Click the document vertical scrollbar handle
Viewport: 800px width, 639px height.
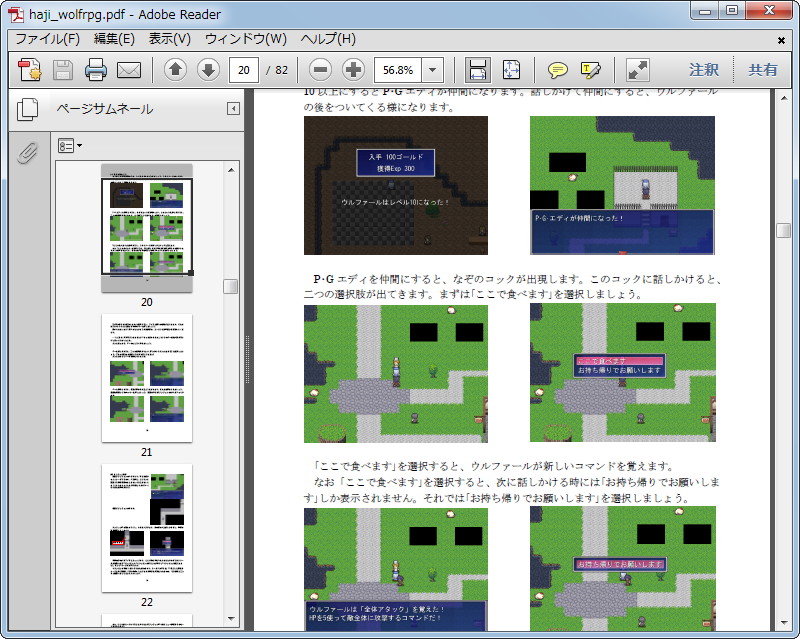click(x=784, y=230)
